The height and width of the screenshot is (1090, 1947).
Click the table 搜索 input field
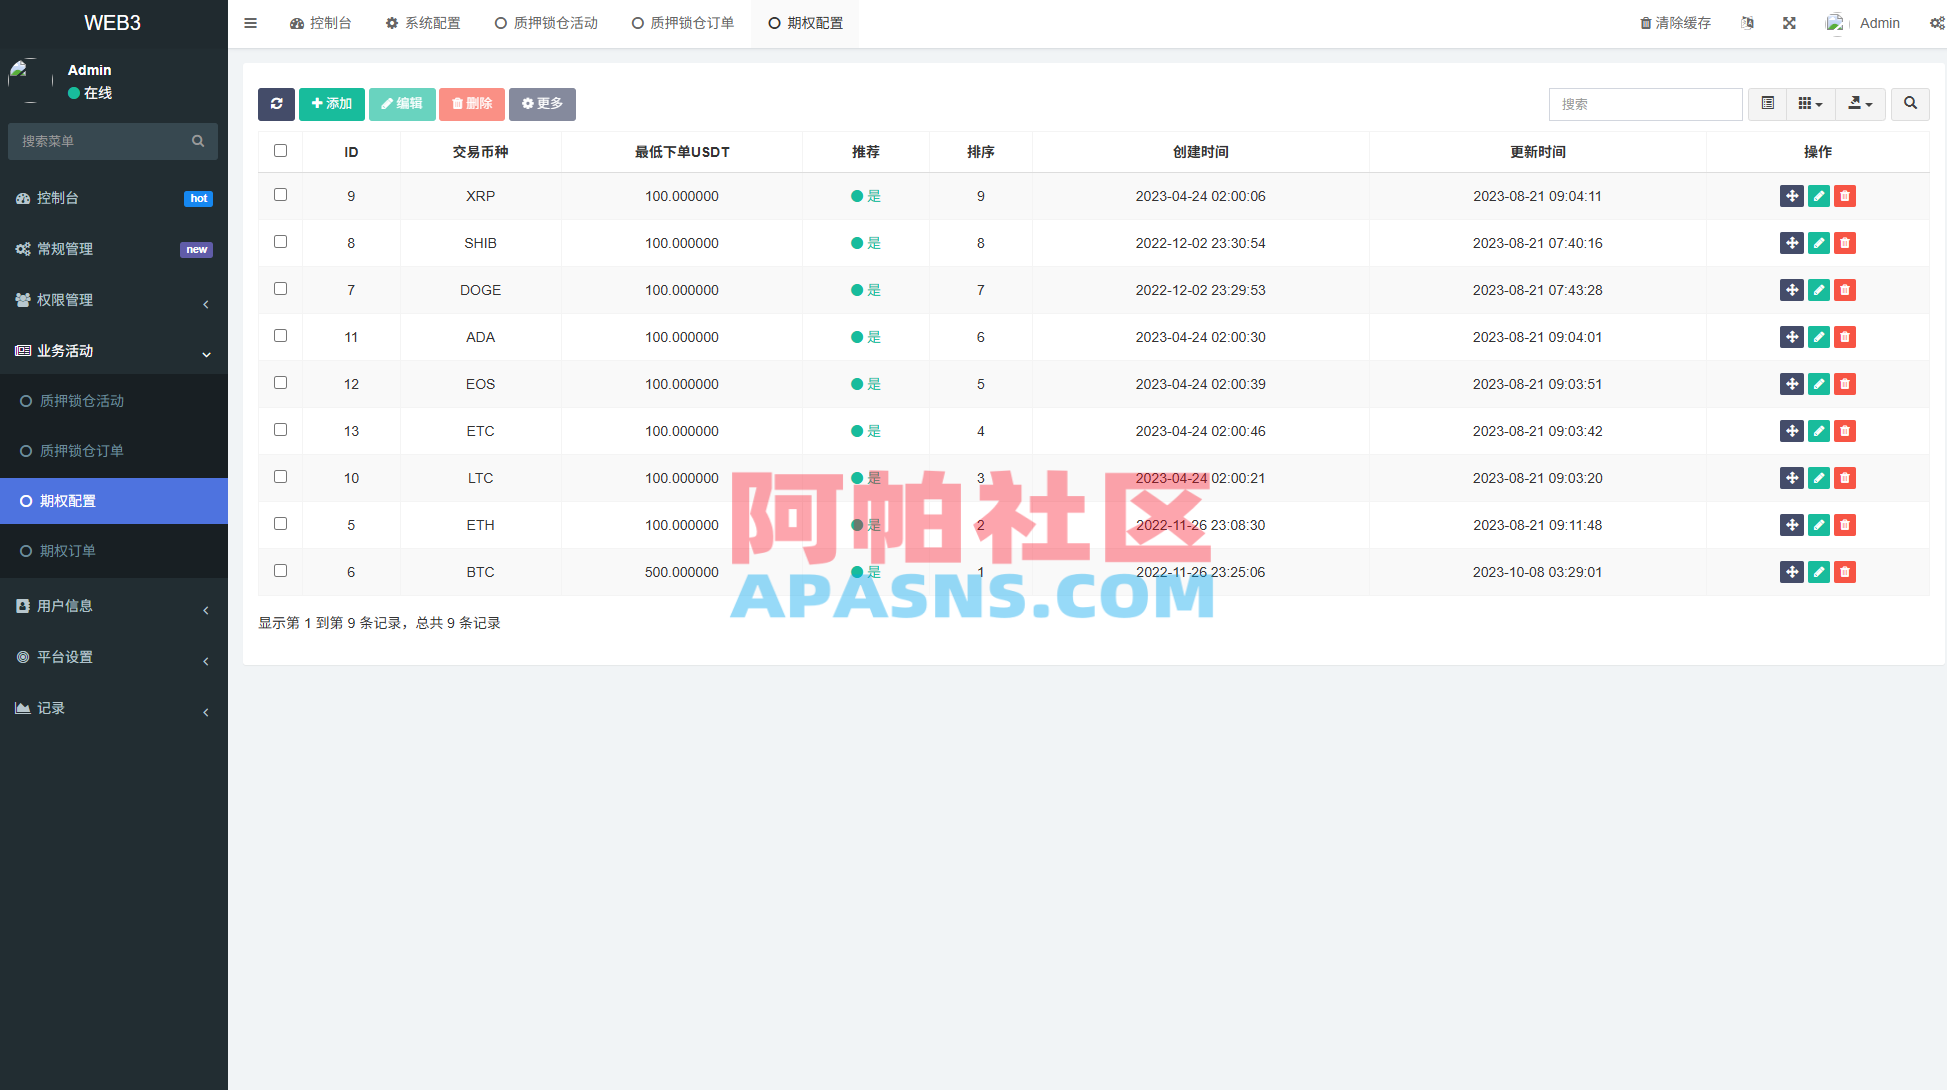[x=1646, y=104]
